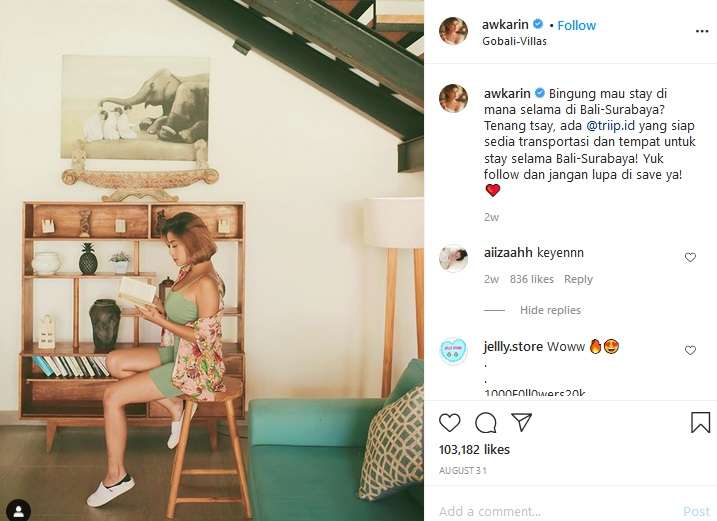View the 103,182 likes list
Screen dimensions: 717x521
pyautogui.click(x=474, y=450)
